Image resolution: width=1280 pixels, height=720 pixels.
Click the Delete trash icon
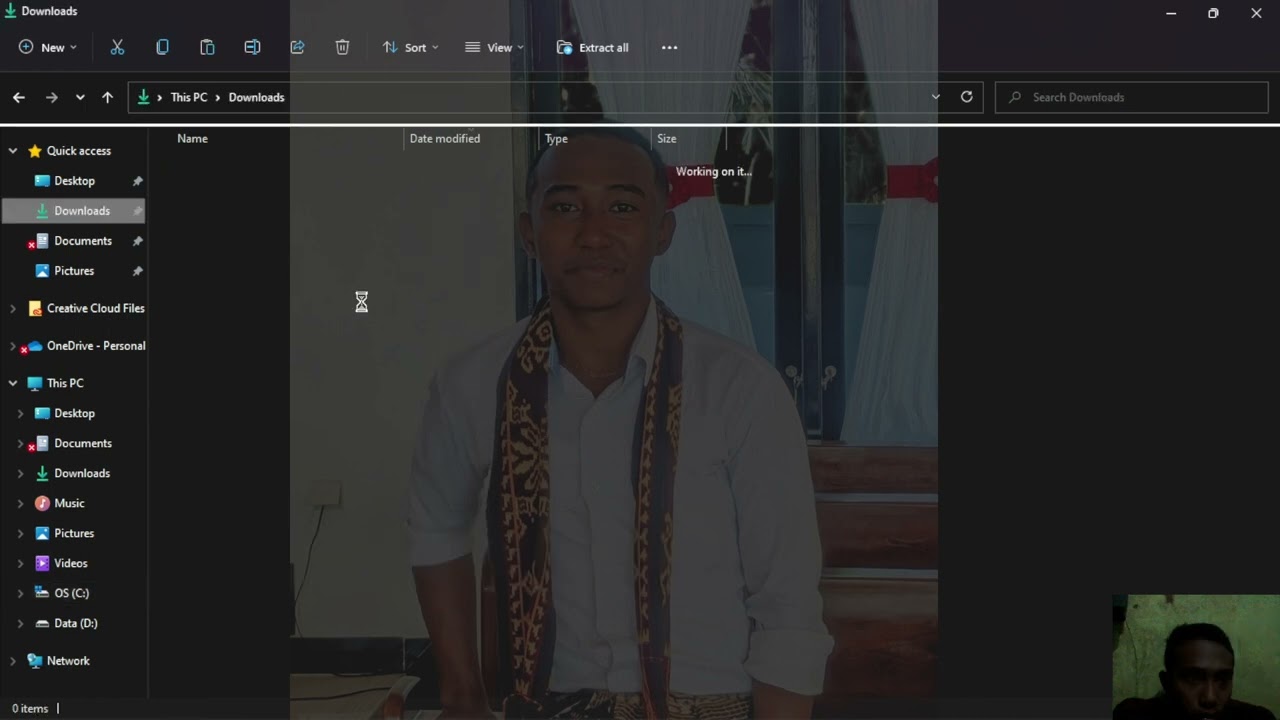tap(342, 47)
